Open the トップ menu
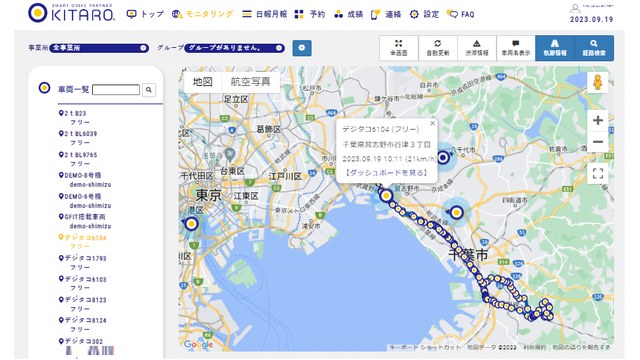Screen dimensions: 640x360 (145, 14)
